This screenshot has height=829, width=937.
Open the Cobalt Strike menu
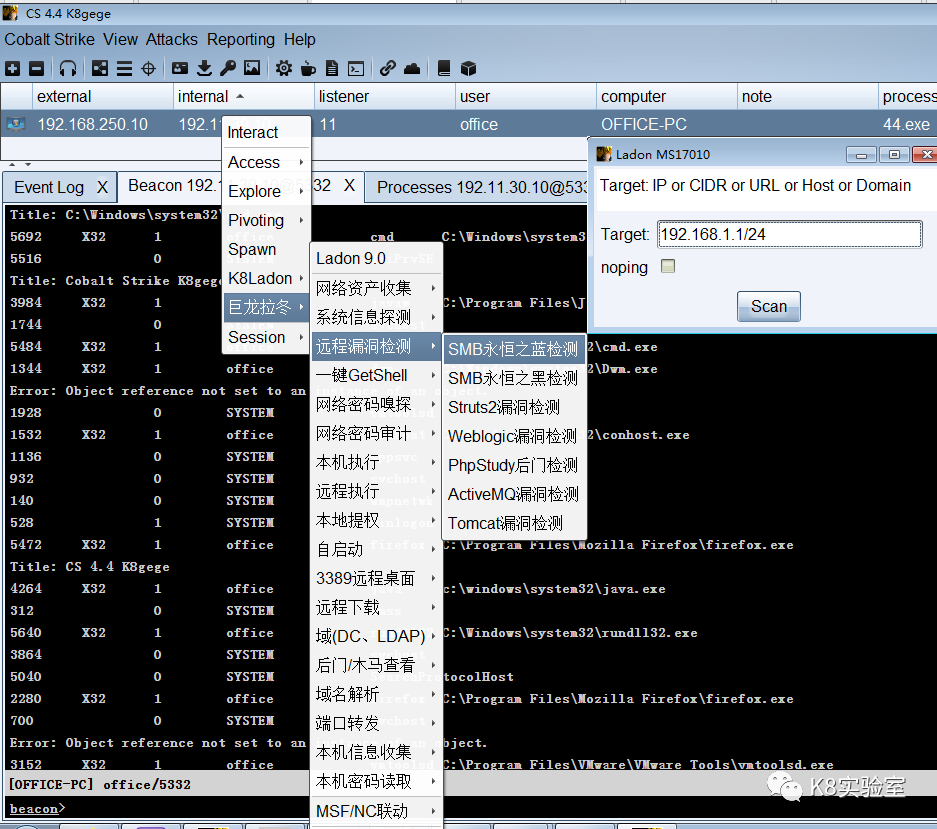coord(50,39)
